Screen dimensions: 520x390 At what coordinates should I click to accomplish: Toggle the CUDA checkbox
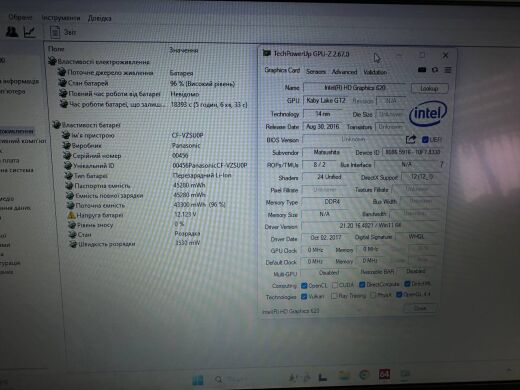[x=335, y=285]
